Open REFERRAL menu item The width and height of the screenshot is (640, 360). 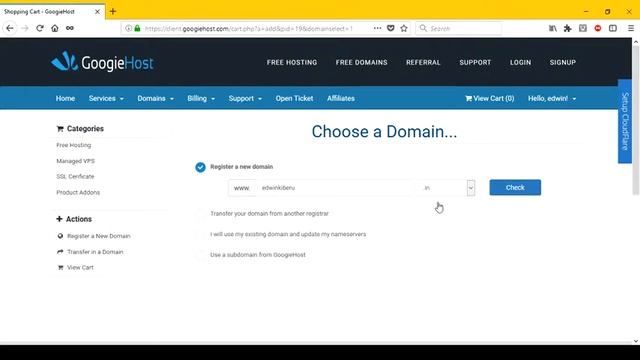point(423,62)
